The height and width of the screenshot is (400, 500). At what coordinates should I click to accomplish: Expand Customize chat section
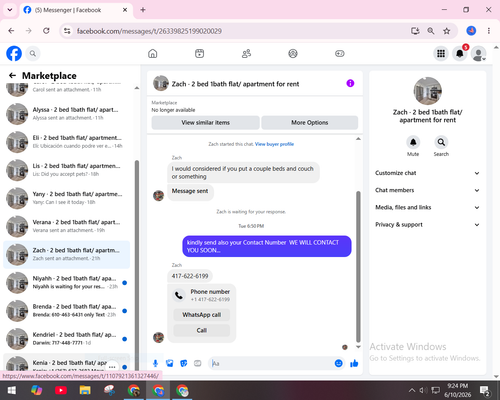427,173
